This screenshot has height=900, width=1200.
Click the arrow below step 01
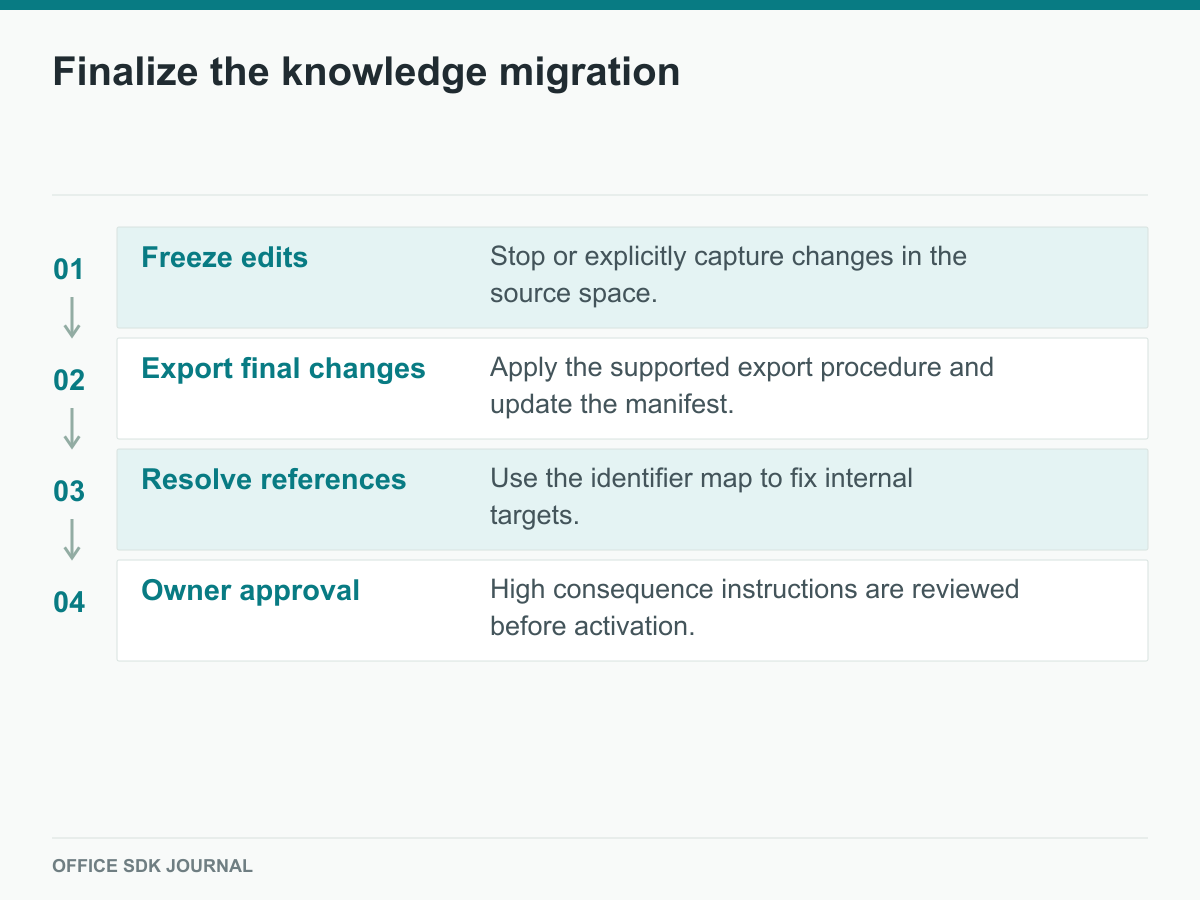(71, 317)
